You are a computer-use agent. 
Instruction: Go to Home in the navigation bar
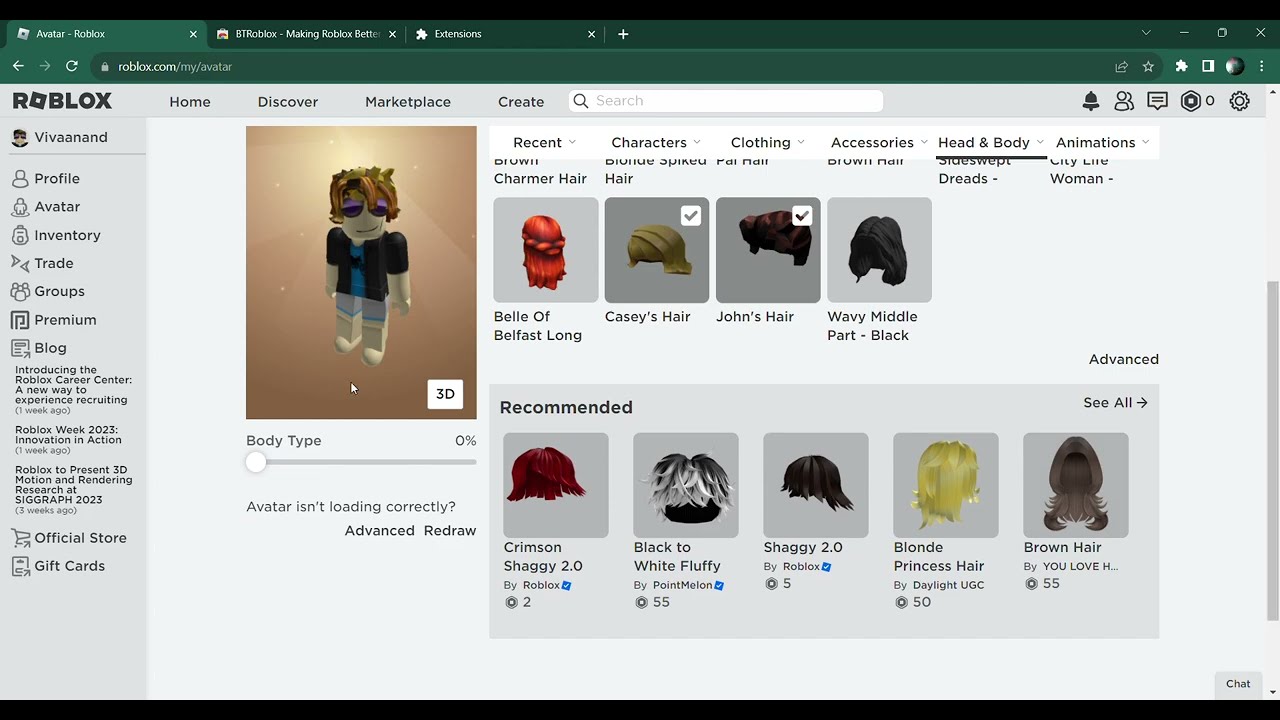pyautogui.click(x=190, y=102)
